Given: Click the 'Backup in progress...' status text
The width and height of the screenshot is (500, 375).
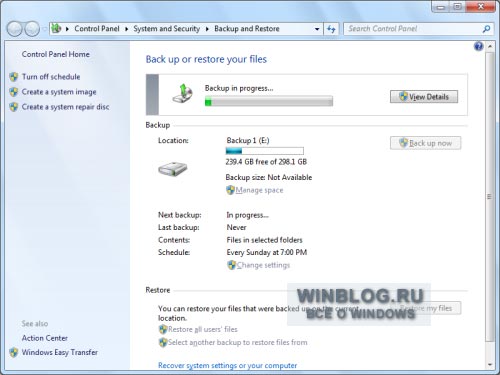Looking at the screenshot, I should pyautogui.click(x=239, y=88).
